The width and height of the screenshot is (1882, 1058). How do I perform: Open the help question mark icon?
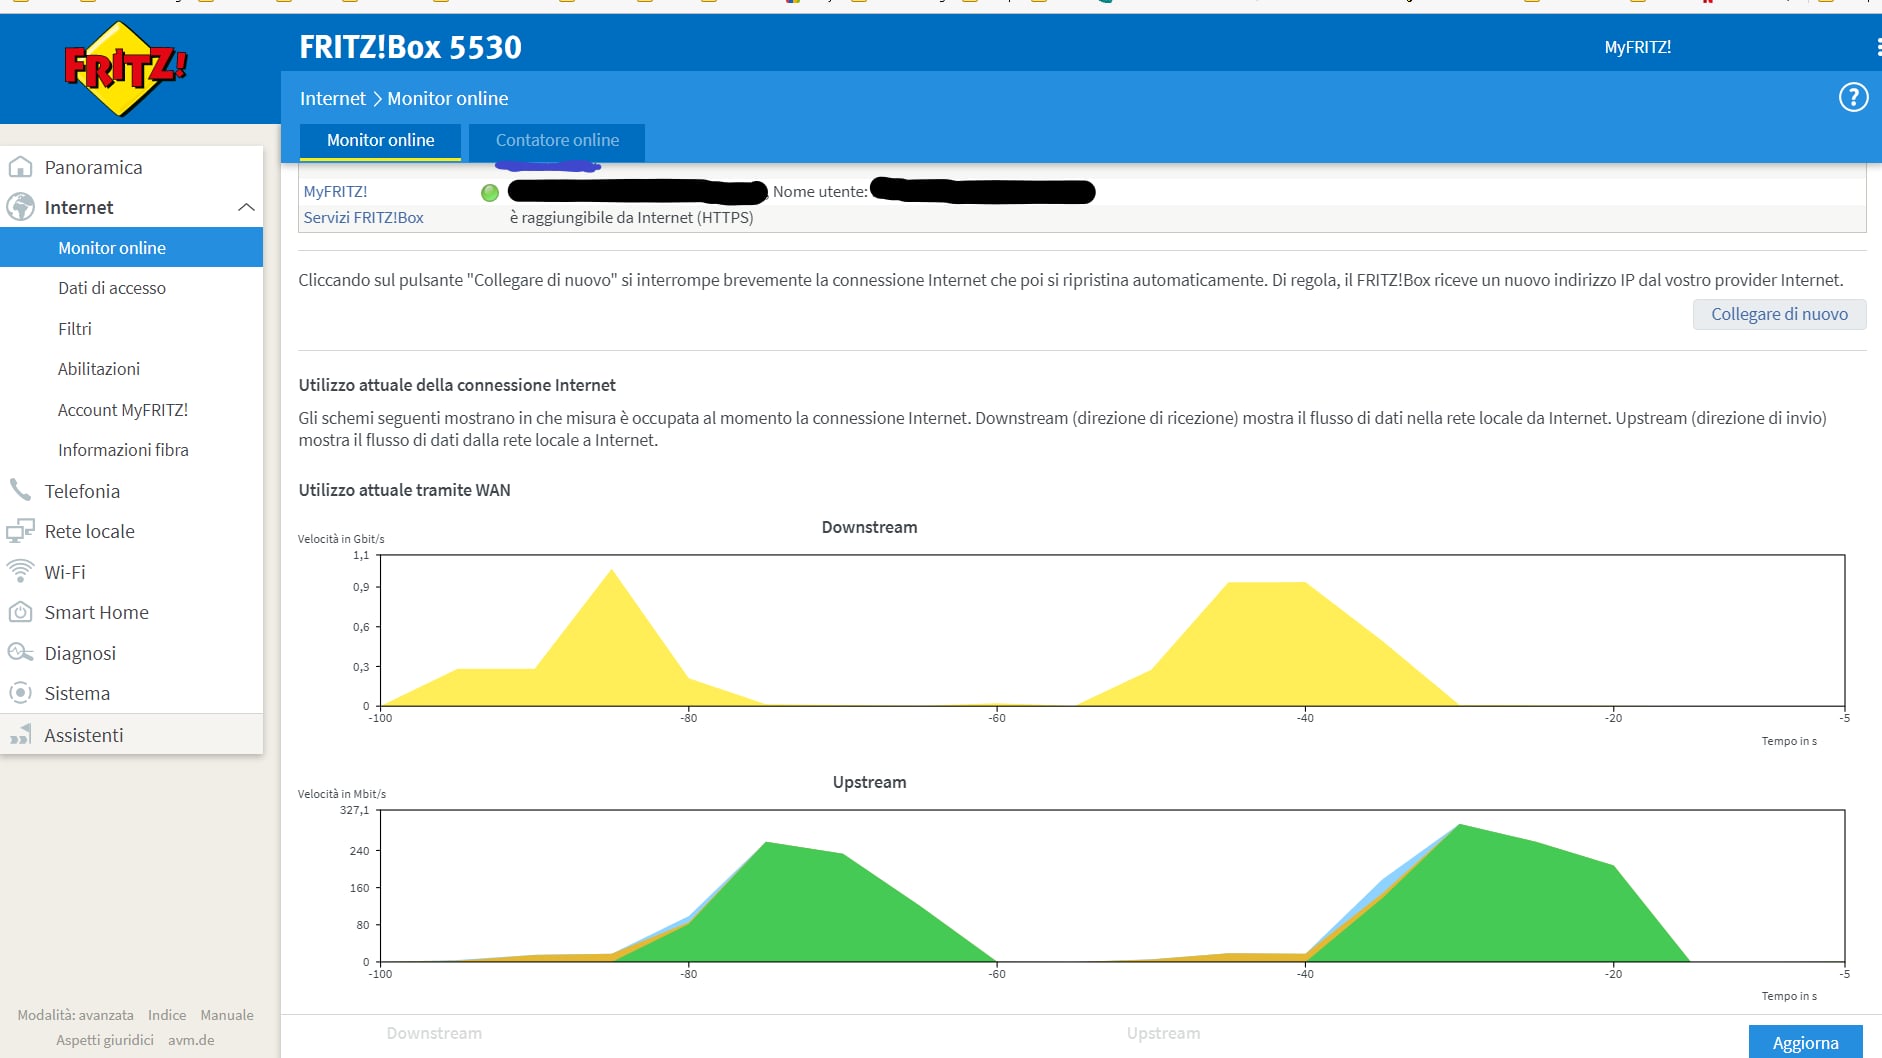pos(1853,98)
